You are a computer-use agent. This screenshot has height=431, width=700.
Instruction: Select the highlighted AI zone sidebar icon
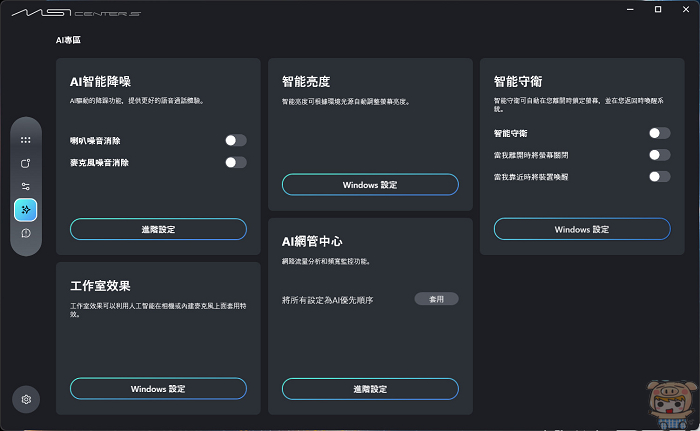click(26, 209)
